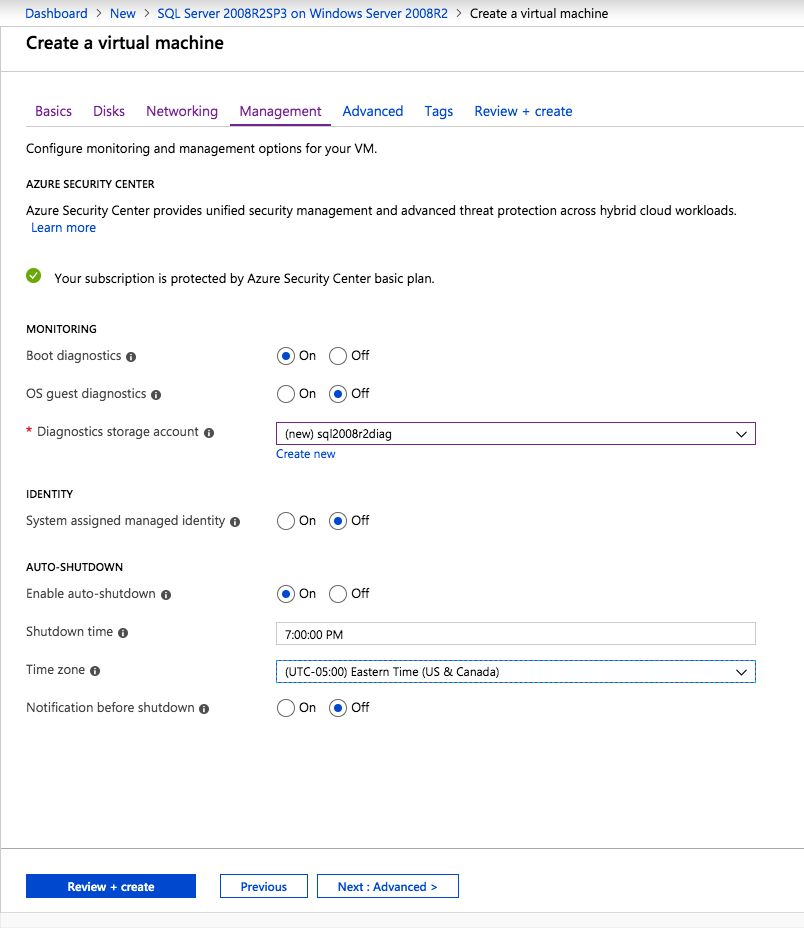The height and width of the screenshot is (928, 804).
Task: Expand the Time zone dropdown
Action: coord(515,672)
